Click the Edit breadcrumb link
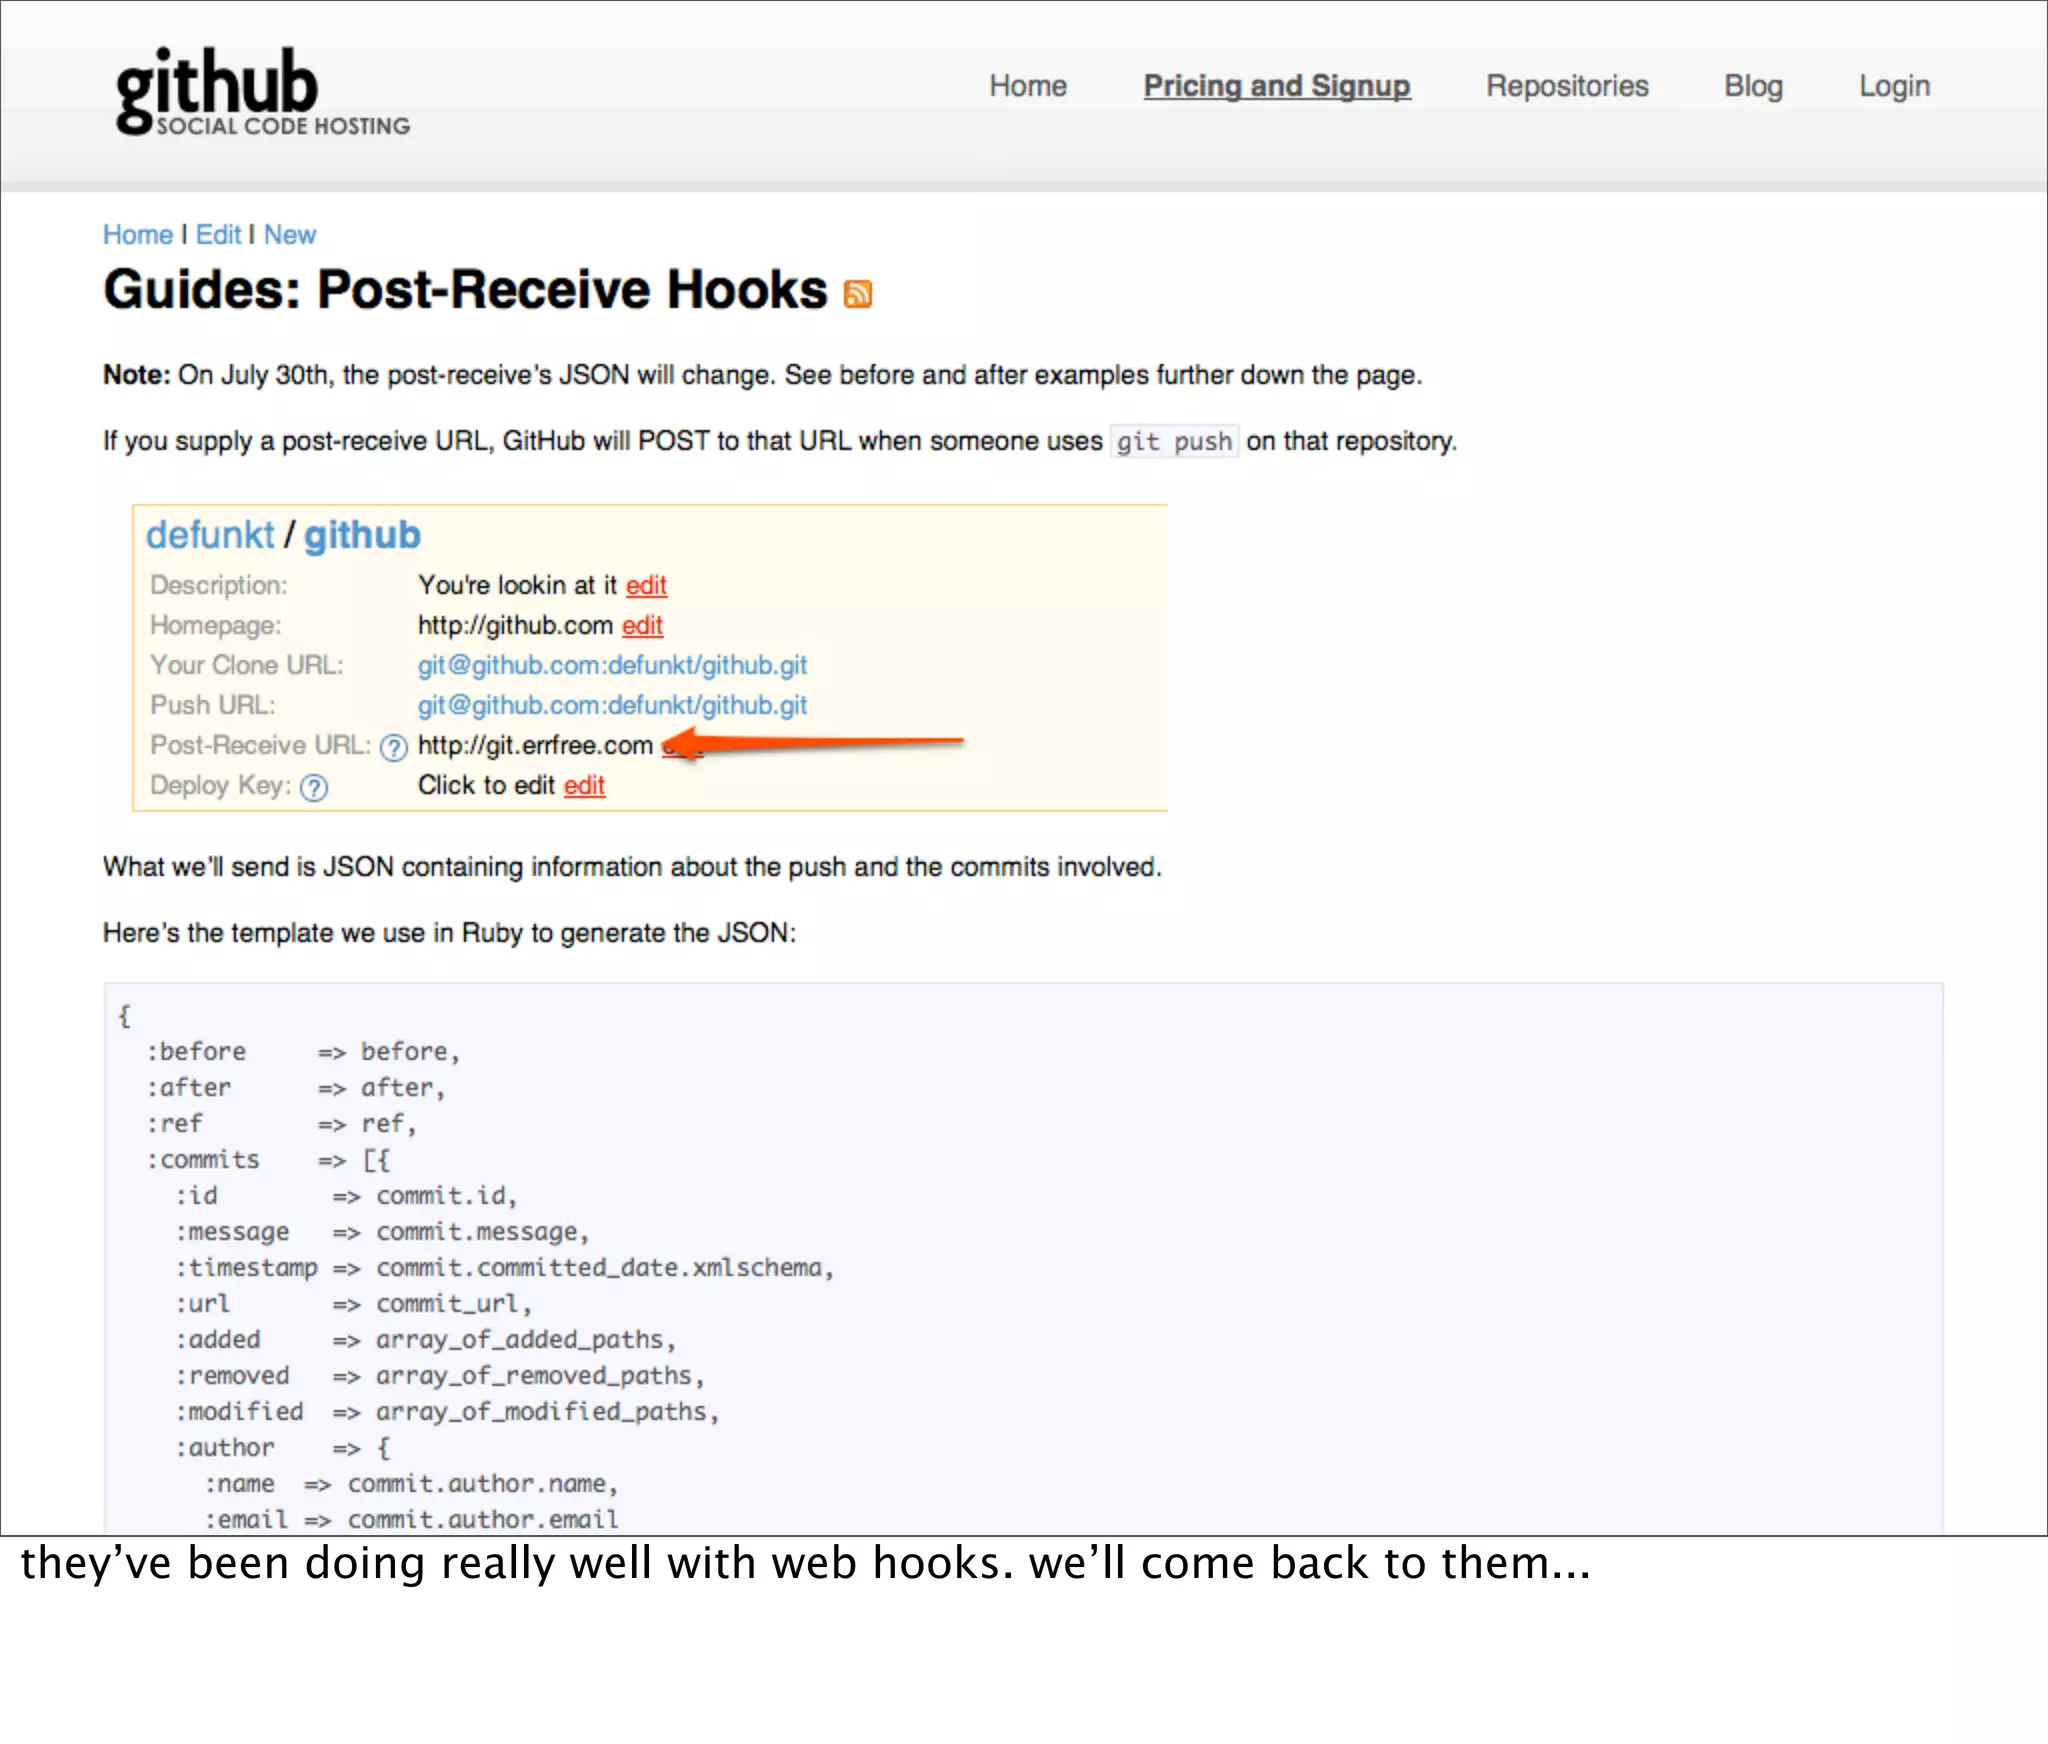The height and width of the screenshot is (1744, 2048). point(218,235)
